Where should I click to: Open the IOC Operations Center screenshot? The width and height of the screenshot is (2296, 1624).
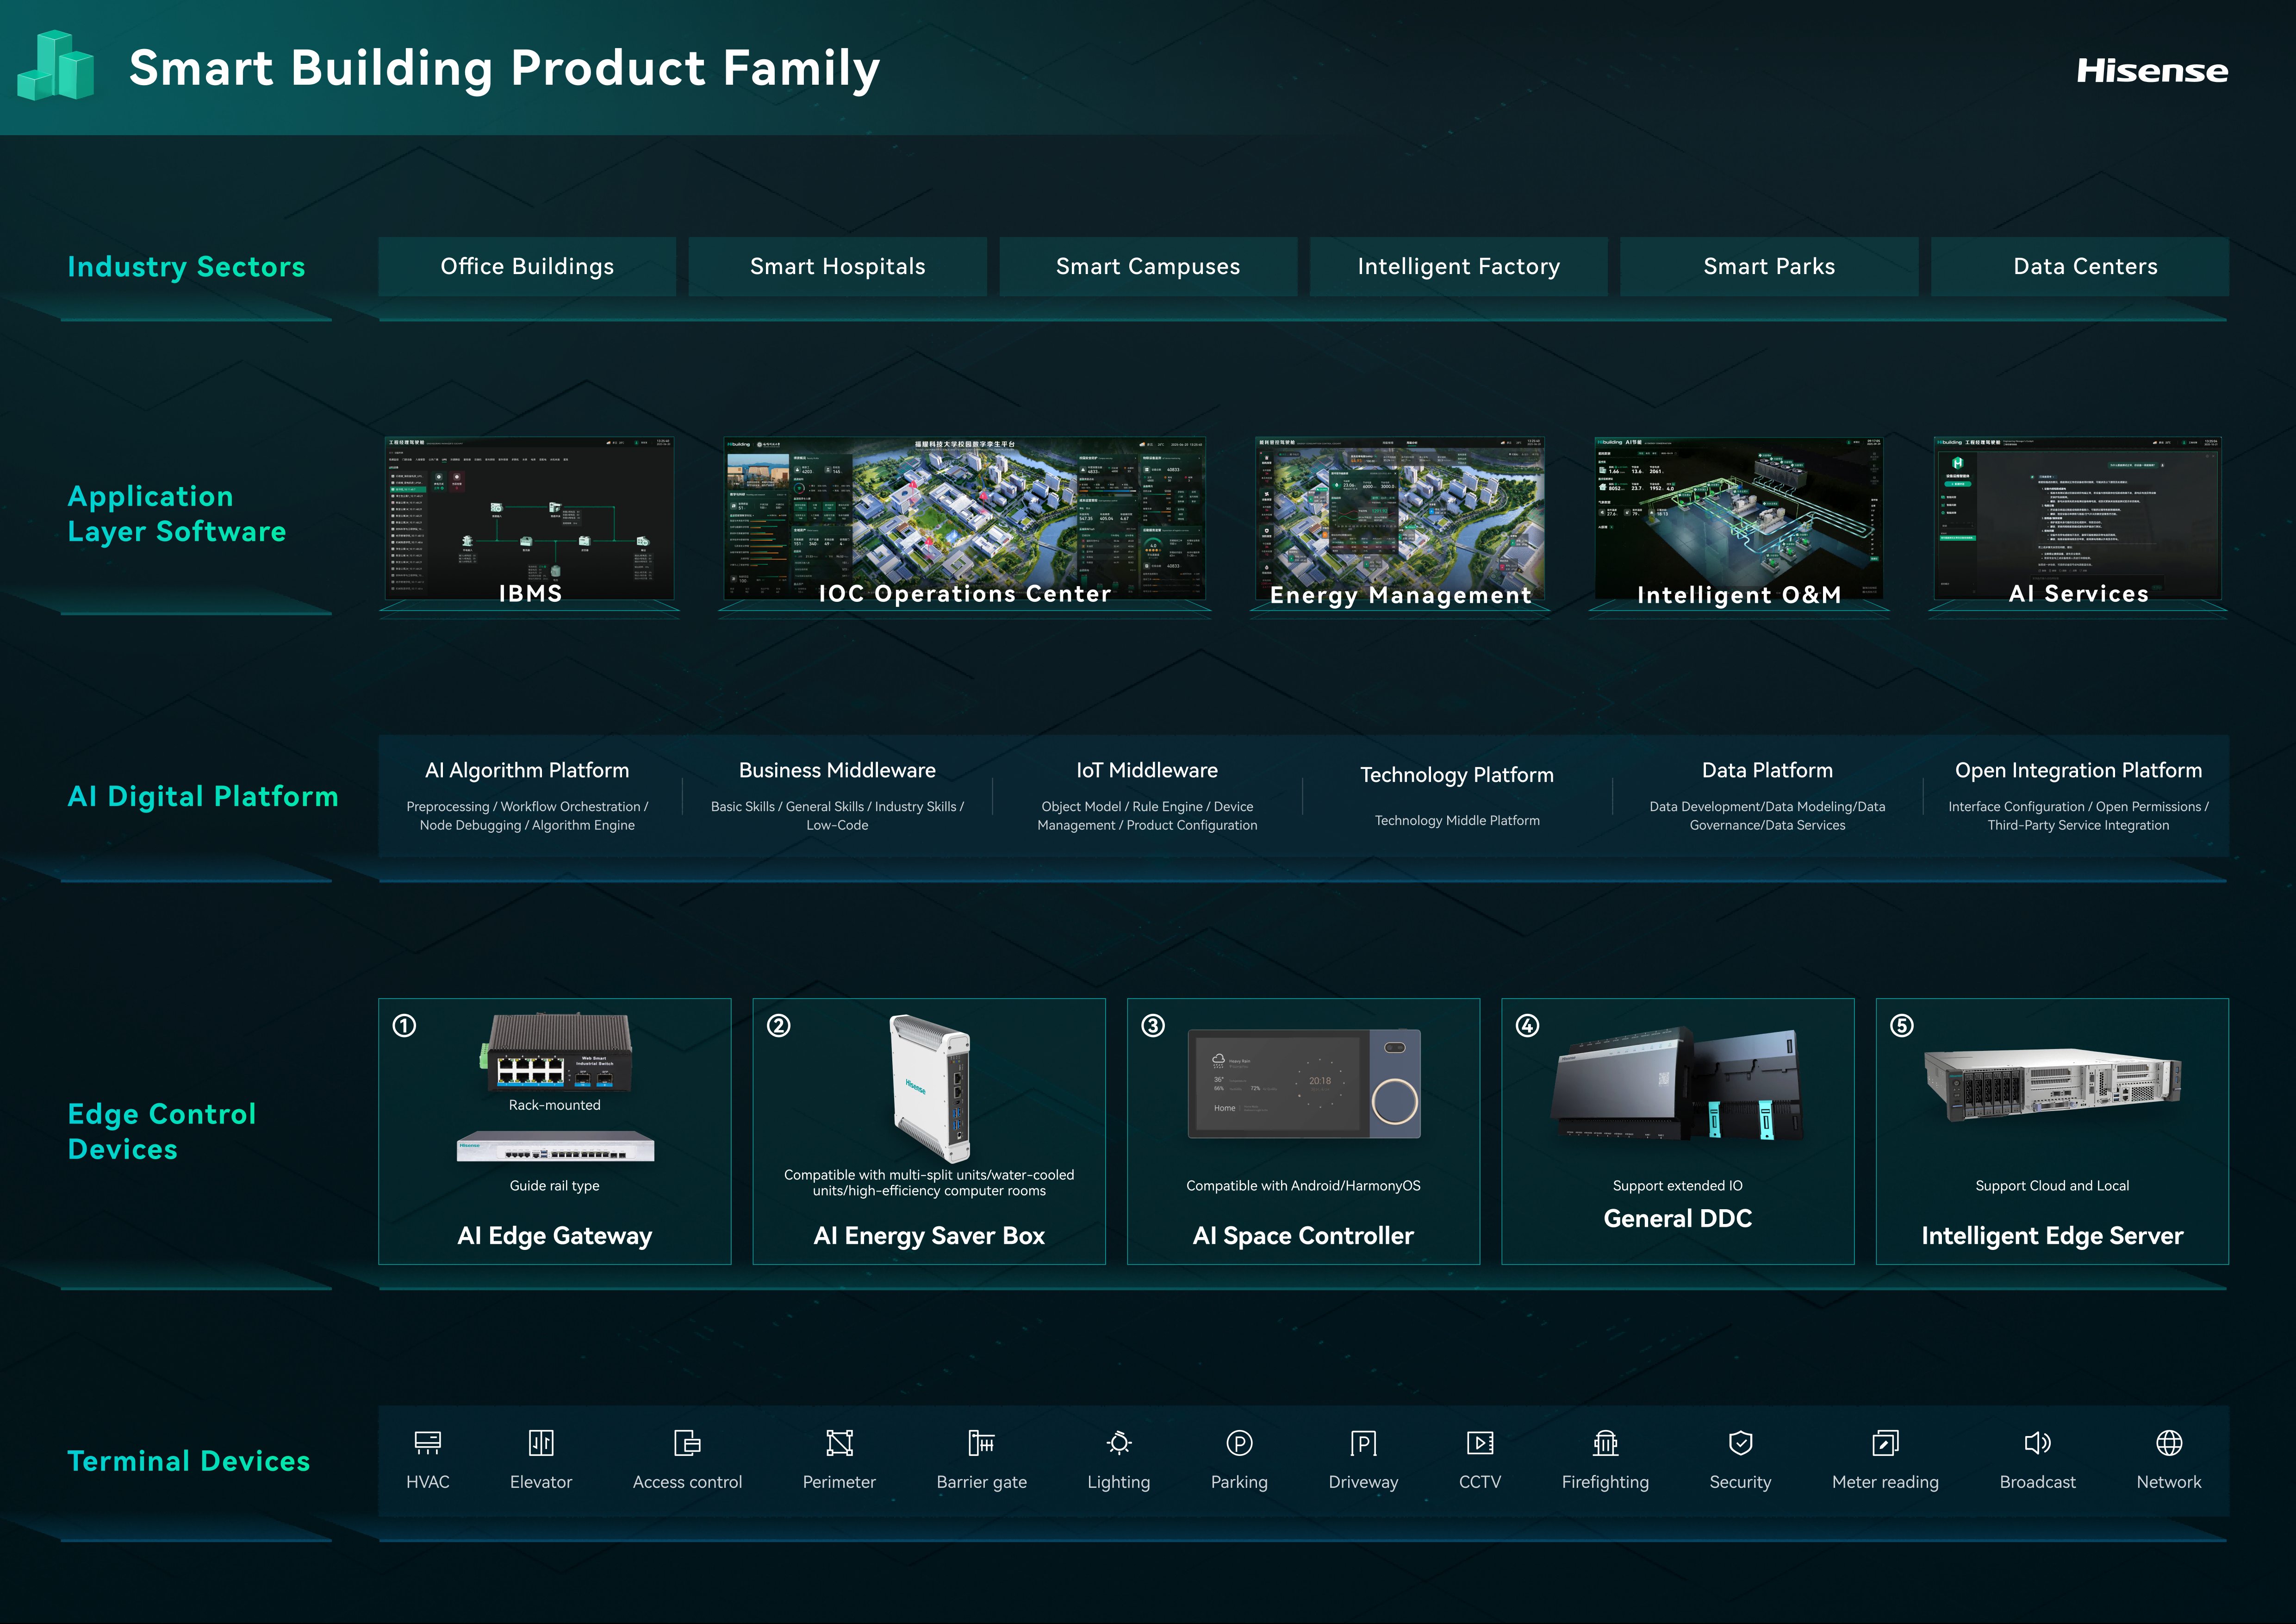pyautogui.click(x=965, y=520)
